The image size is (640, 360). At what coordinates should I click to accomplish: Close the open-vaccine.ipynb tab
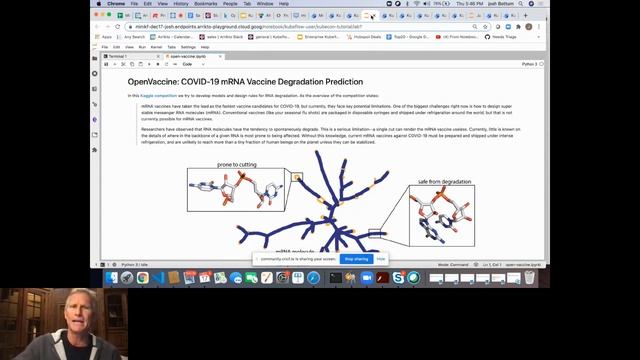[220, 56]
